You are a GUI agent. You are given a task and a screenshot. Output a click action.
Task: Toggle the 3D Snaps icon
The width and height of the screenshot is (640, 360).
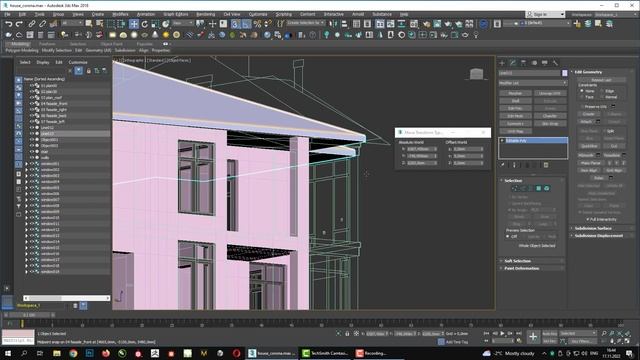(x=236, y=24)
